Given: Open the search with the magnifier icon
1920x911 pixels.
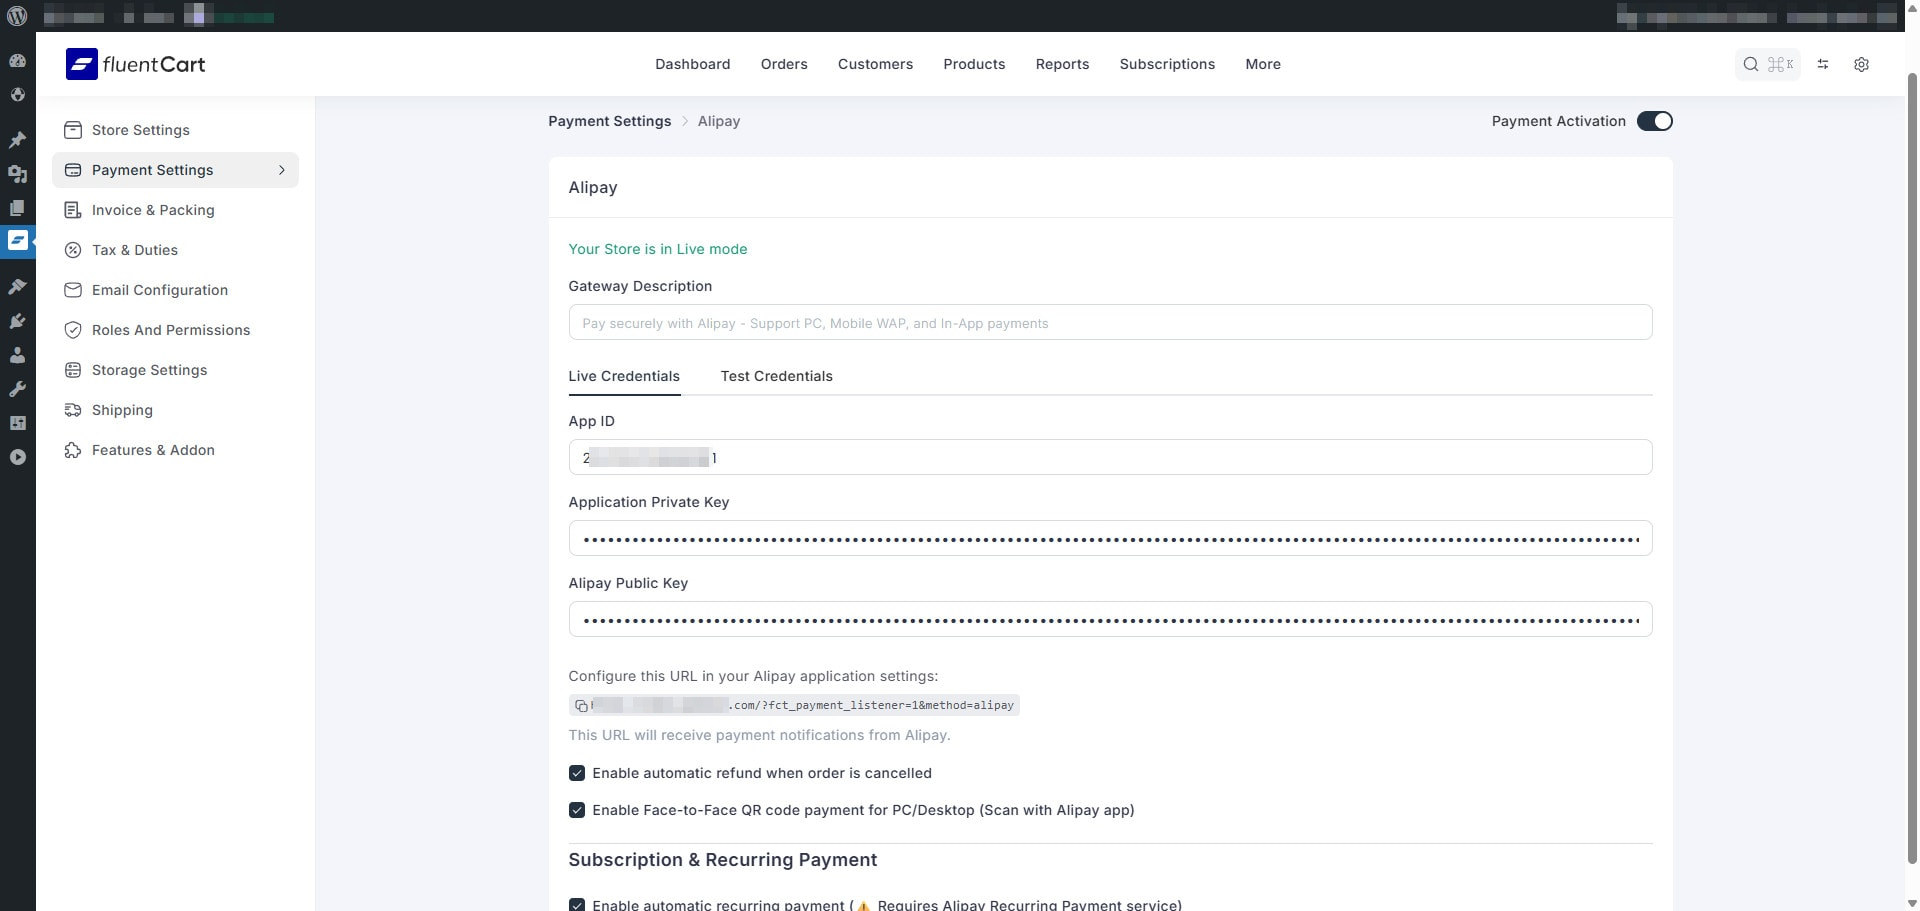Looking at the screenshot, I should click(1751, 63).
